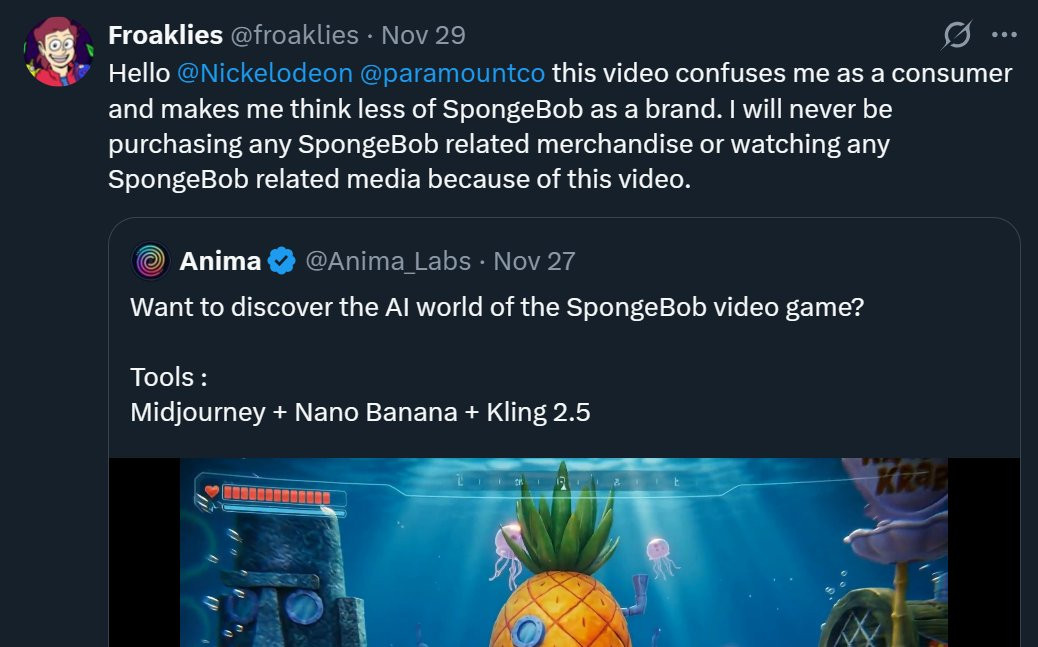Click the pink jellyfish right of pineapple leaves
1038x647 pixels.
(x=657, y=550)
